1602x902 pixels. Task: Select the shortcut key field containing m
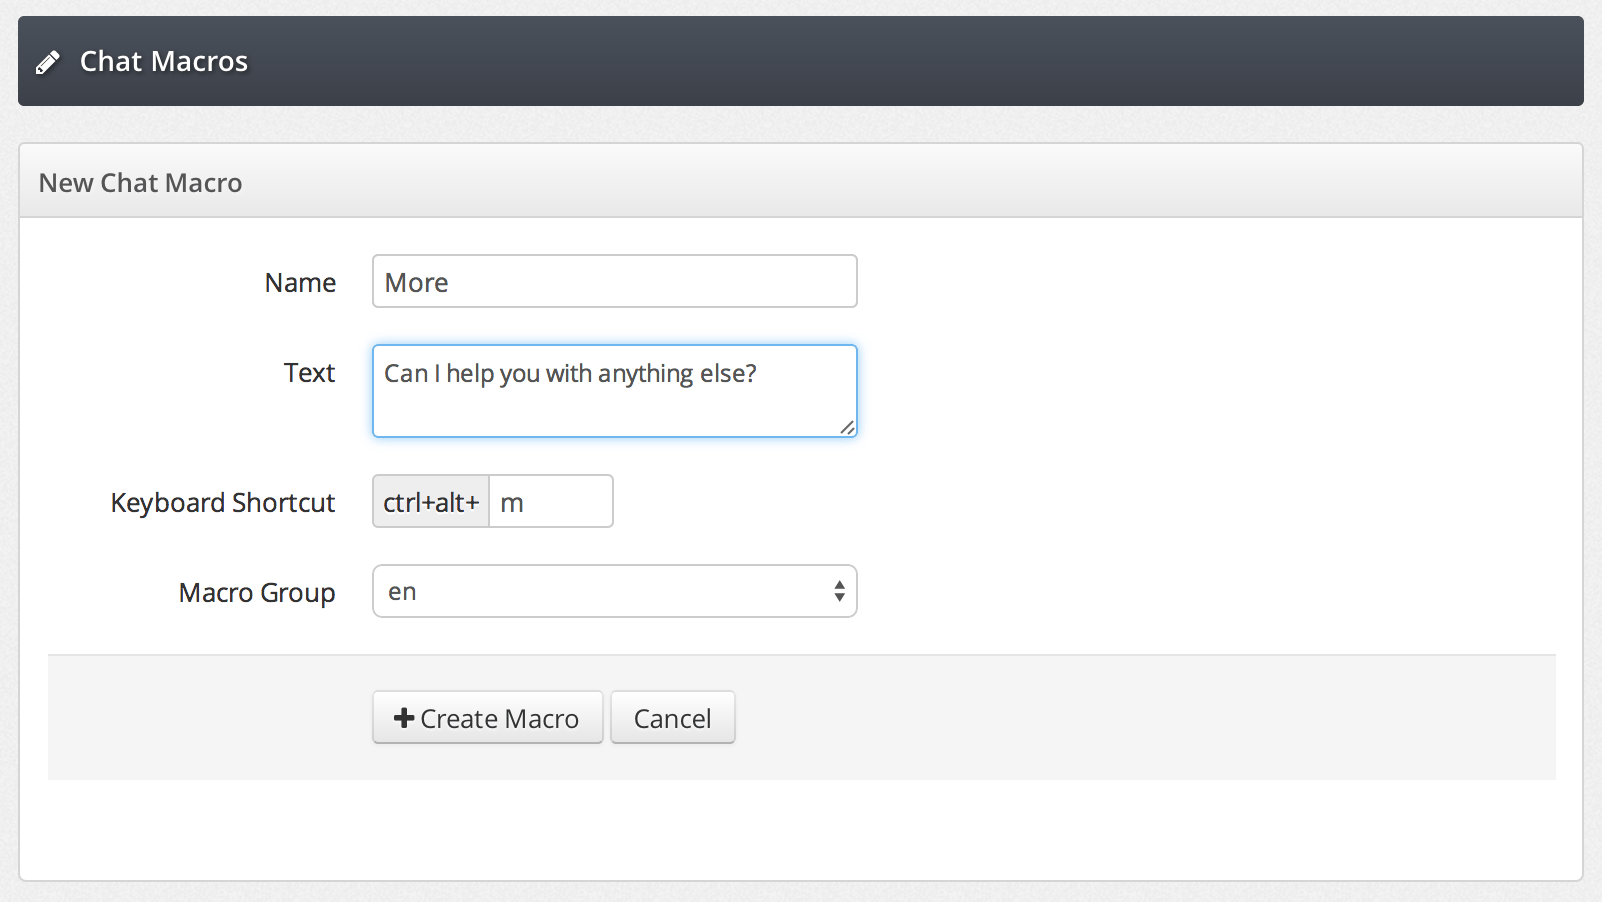[550, 502]
